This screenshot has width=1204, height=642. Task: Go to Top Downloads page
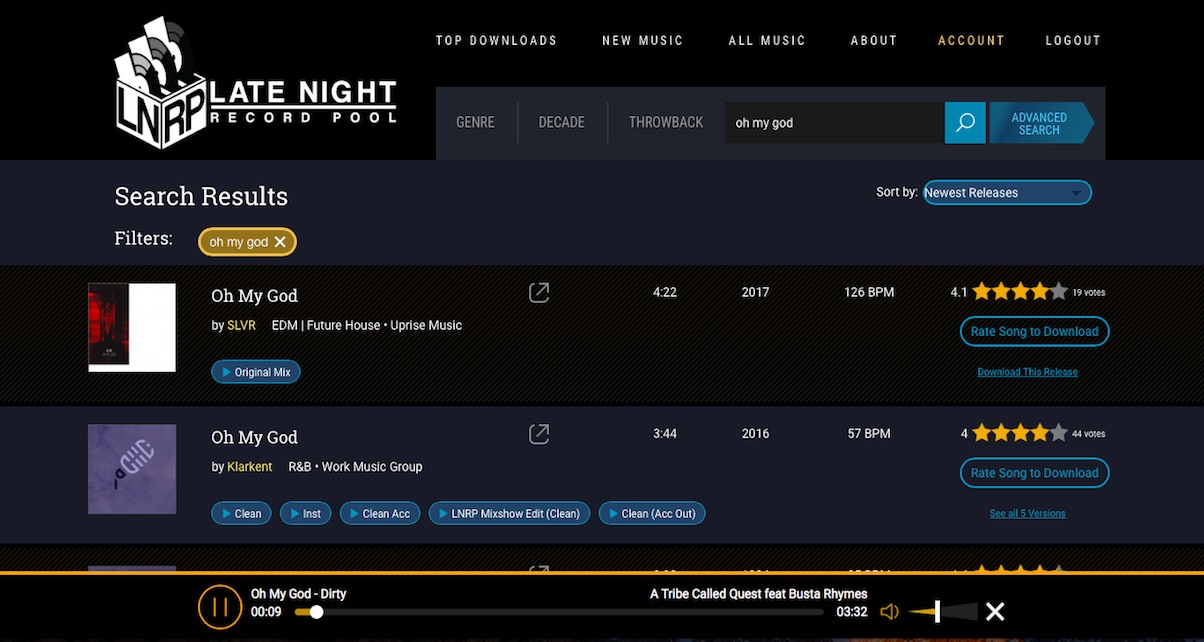point(496,41)
